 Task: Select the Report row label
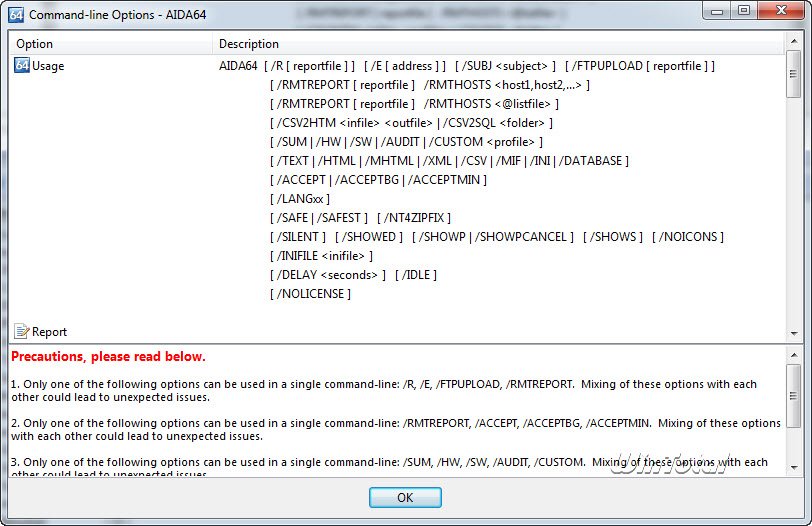(x=49, y=332)
